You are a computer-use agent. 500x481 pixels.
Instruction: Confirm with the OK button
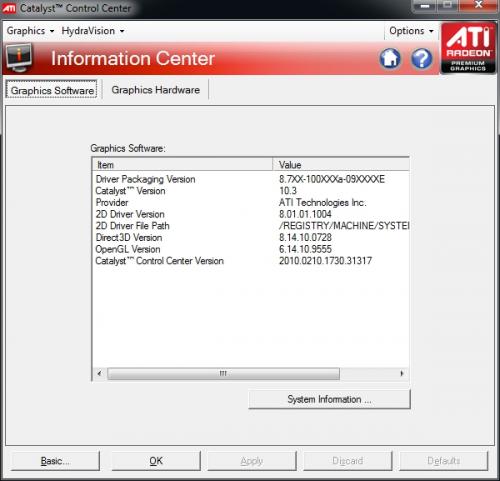156,461
